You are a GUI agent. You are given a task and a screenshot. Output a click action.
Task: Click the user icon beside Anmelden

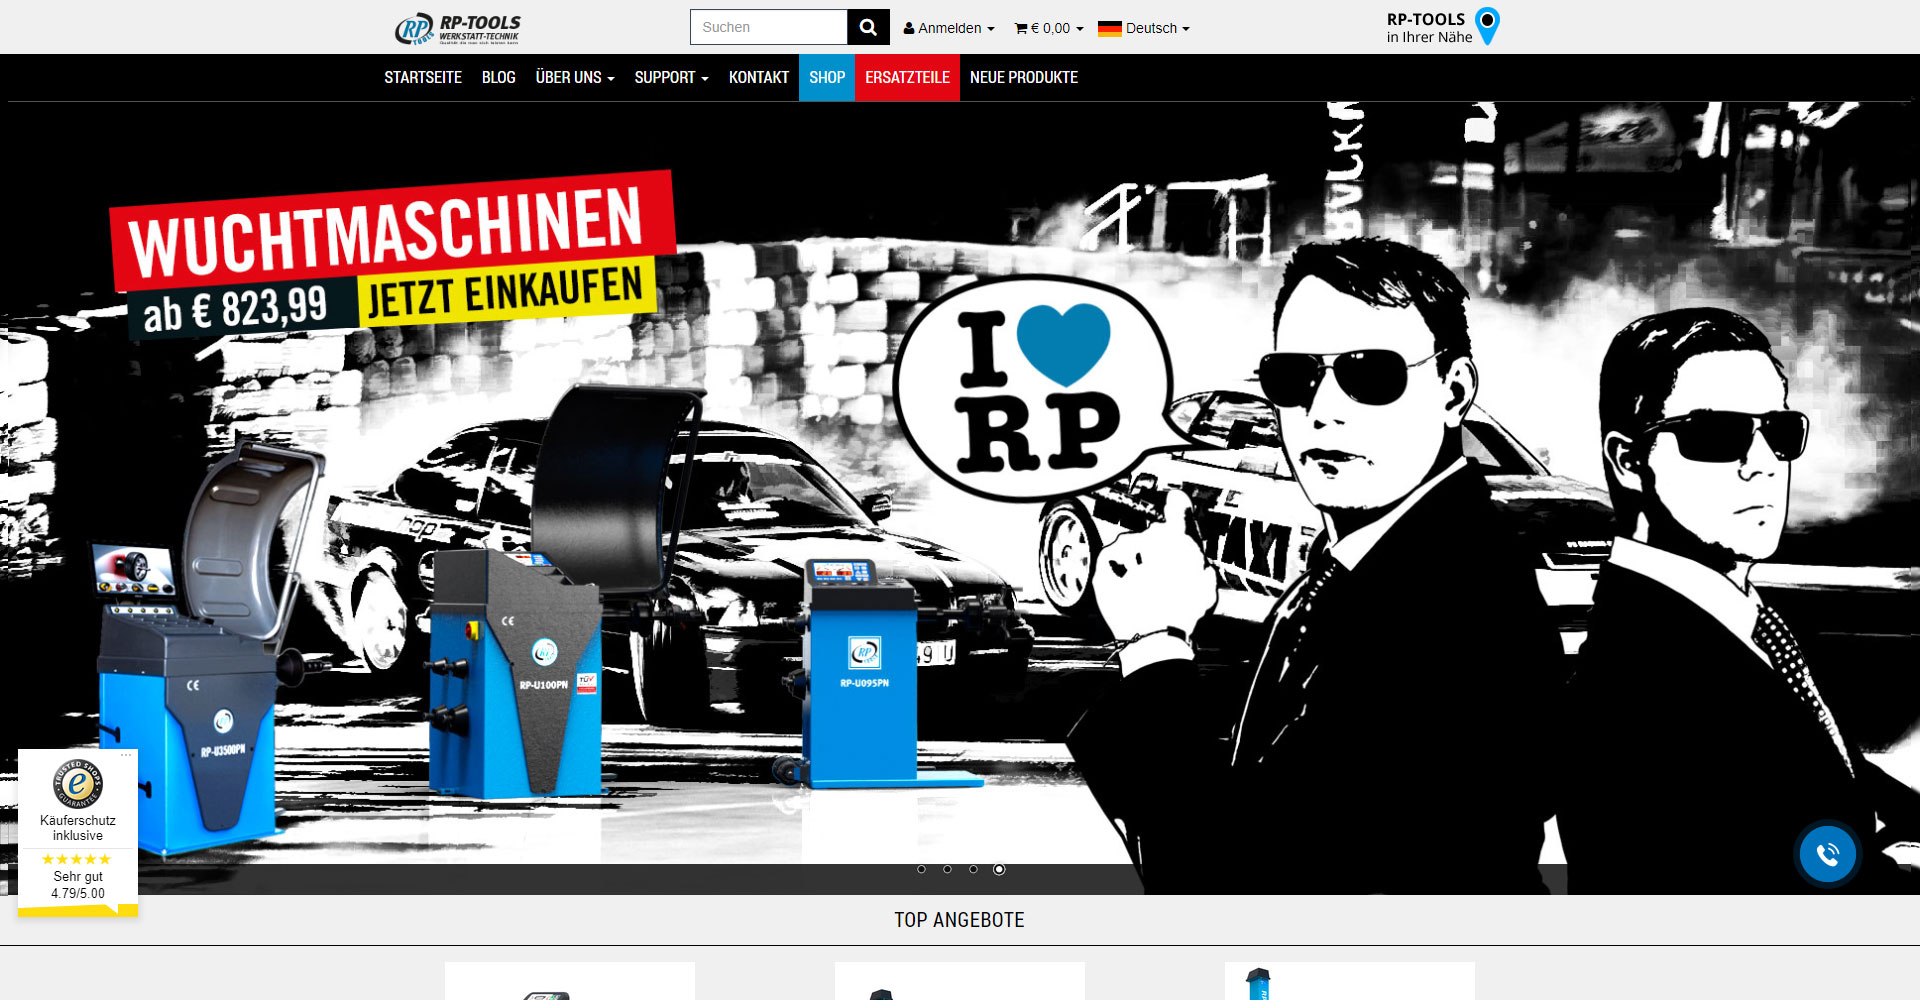point(909,28)
